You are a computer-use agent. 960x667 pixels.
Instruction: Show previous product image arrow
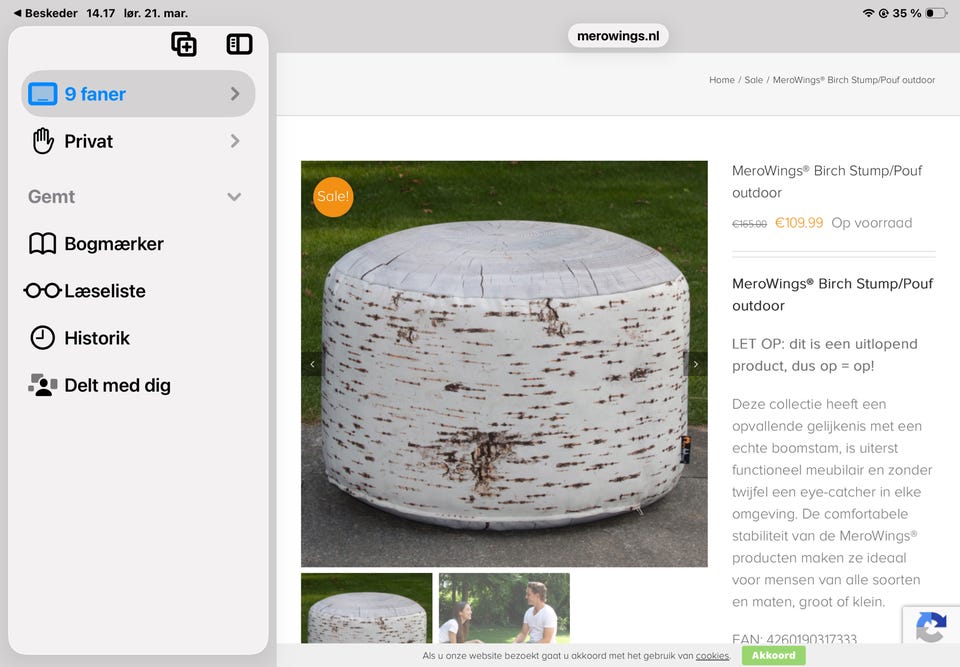point(312,364)
